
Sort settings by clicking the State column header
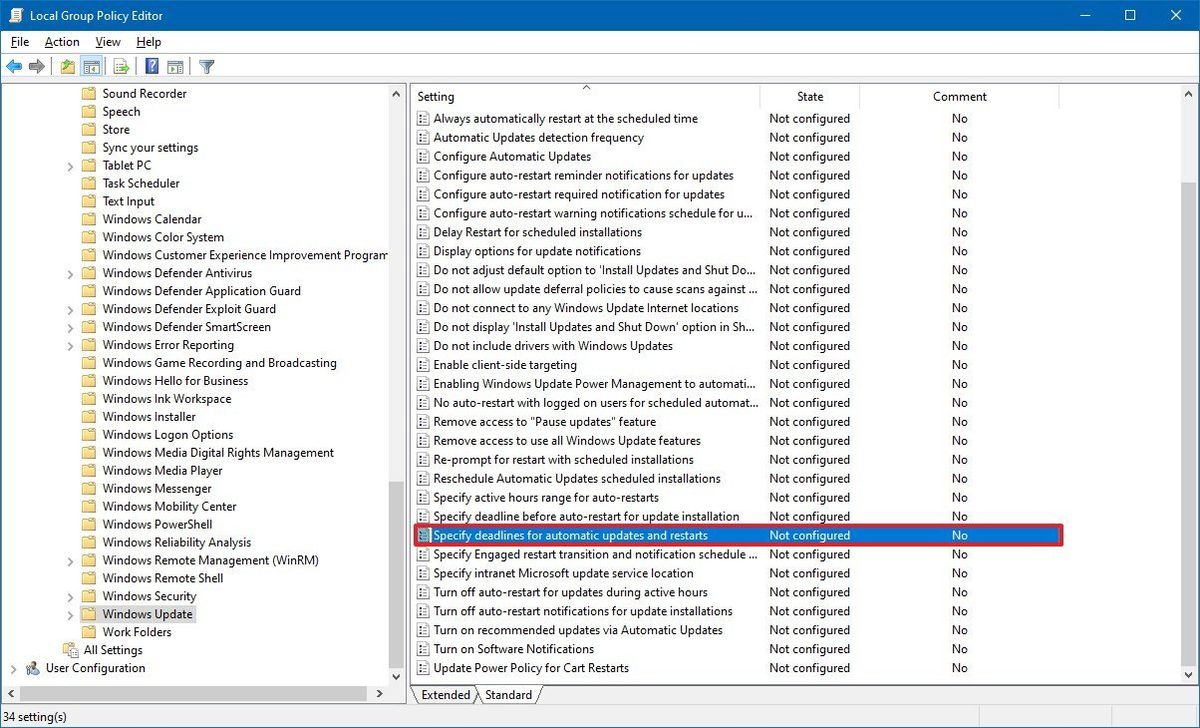click(x=810, y=96)
